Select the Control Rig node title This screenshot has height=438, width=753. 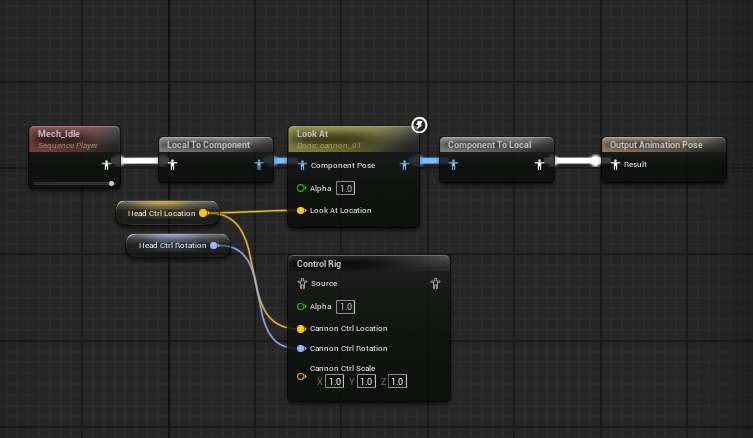[x=318, y=265]
